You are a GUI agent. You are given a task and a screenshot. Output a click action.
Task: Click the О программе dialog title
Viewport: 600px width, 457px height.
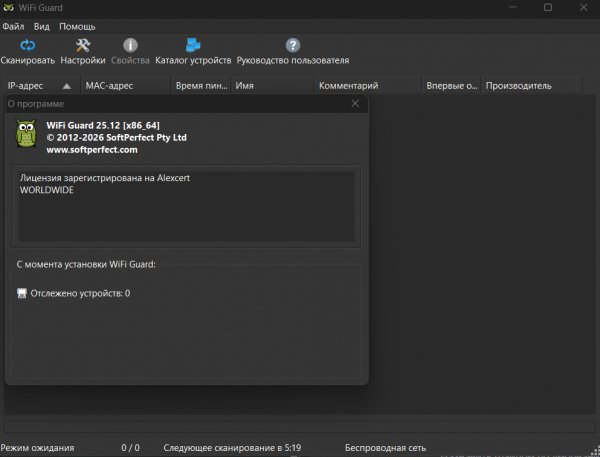point(36,104)
